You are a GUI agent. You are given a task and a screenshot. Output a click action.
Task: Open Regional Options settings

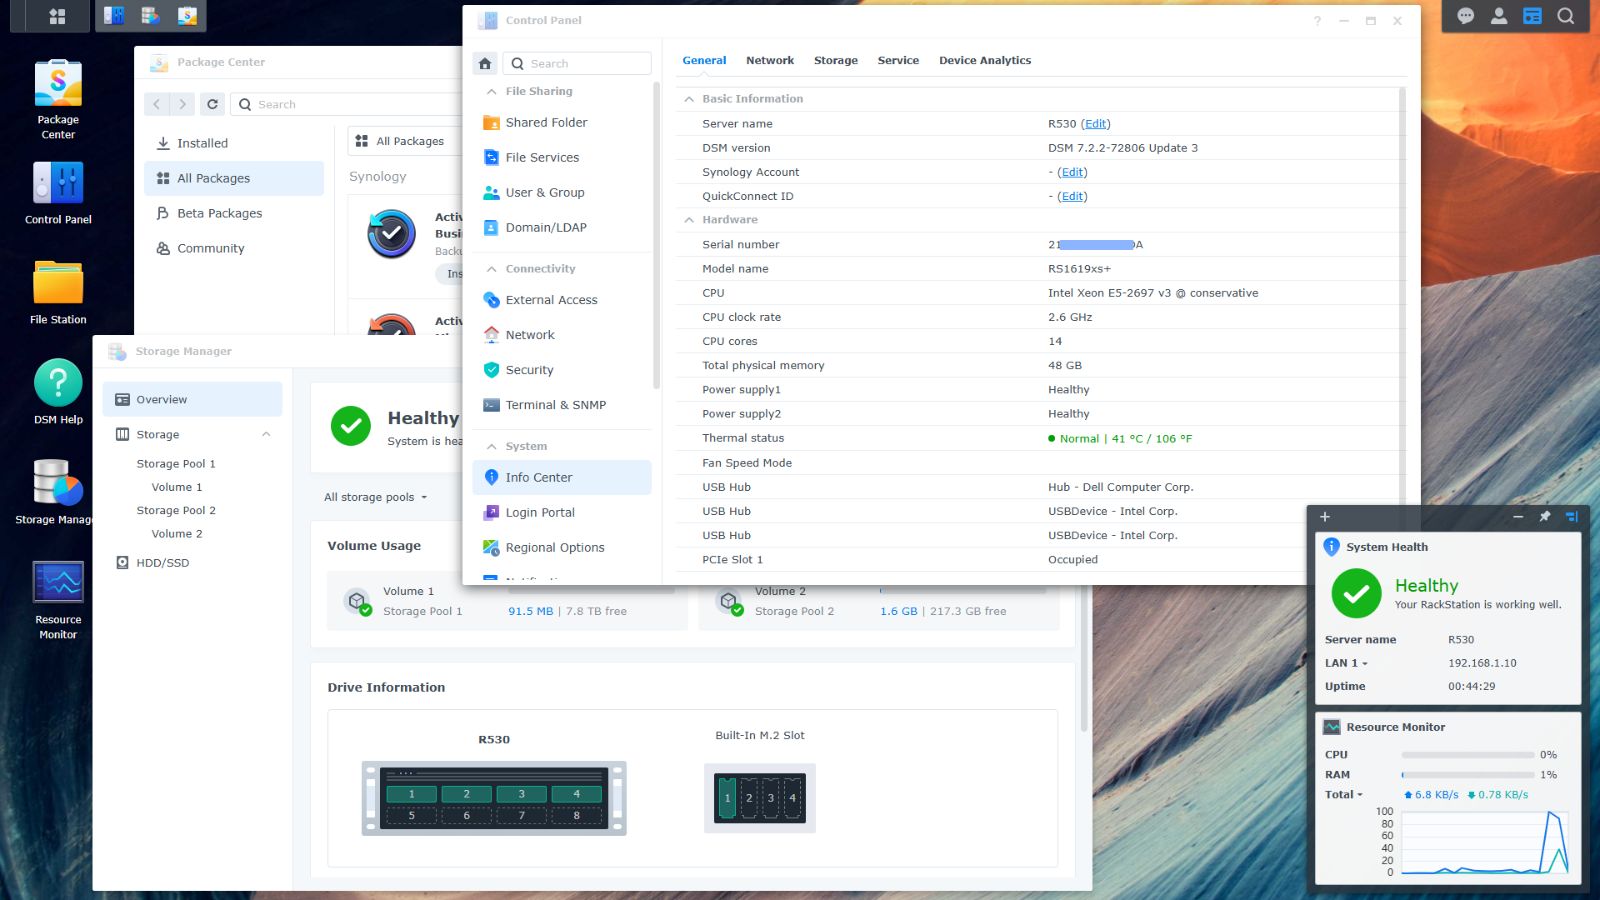point(561,547)
